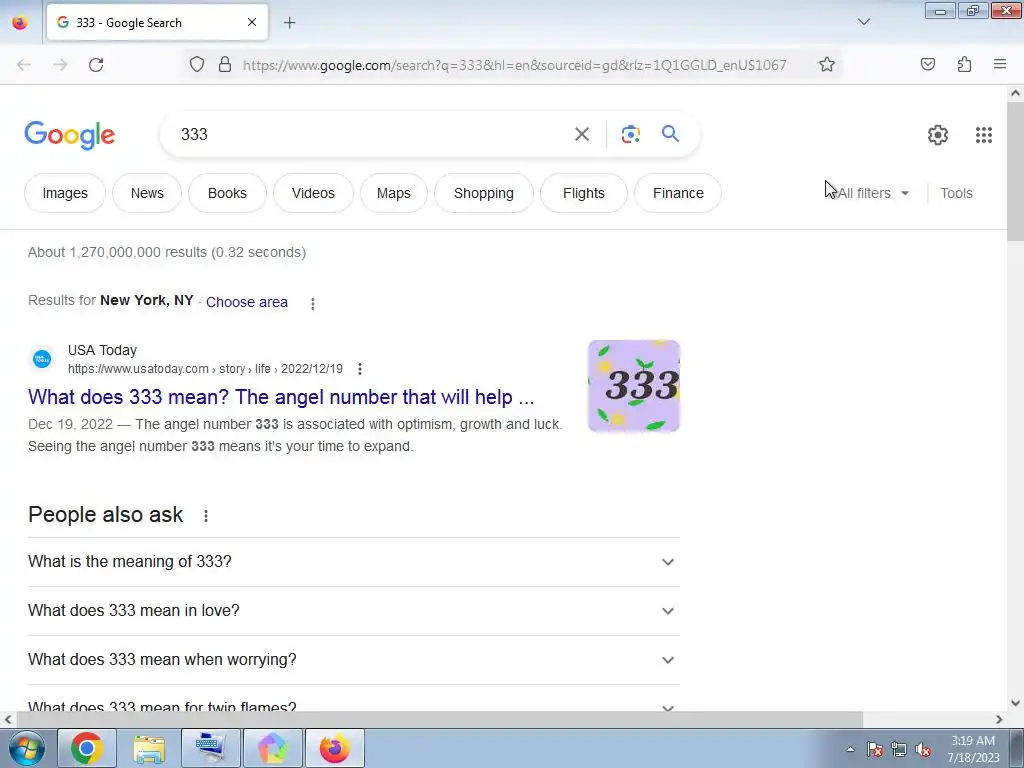Click the USA Today site favicon
Image resolution: width=1024 pixels, height=768 pixels.
point(42,359)
